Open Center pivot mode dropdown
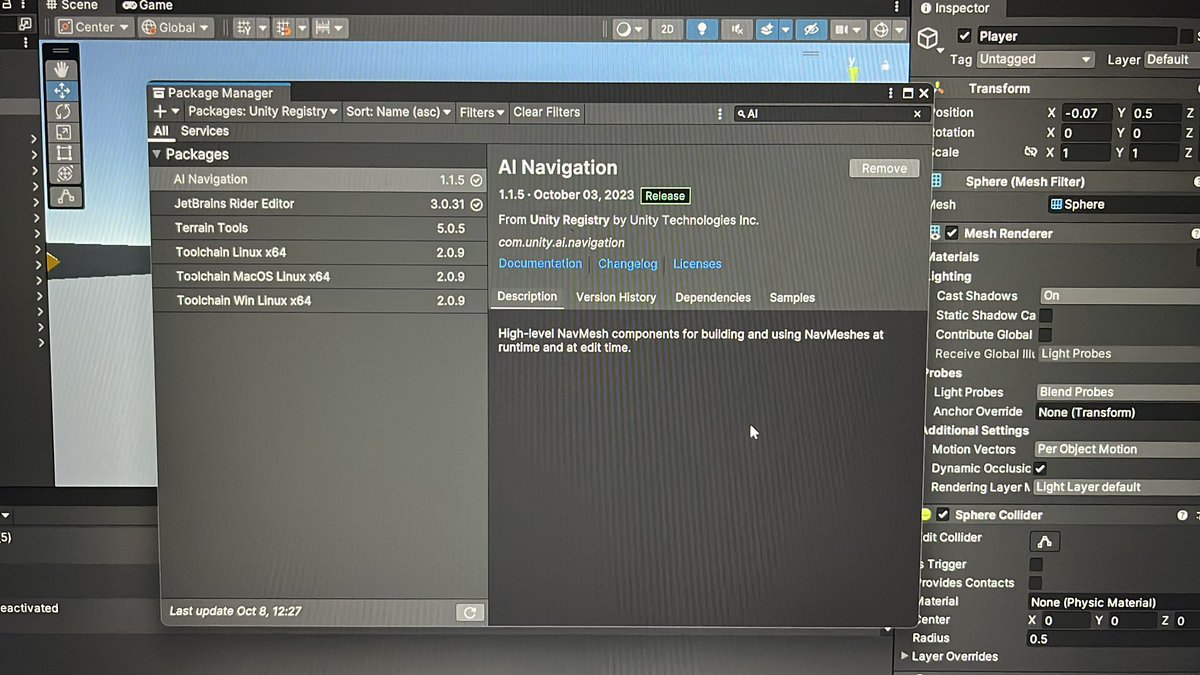The height and width of the screenshot is (675, 1200). tap(96, 27)
